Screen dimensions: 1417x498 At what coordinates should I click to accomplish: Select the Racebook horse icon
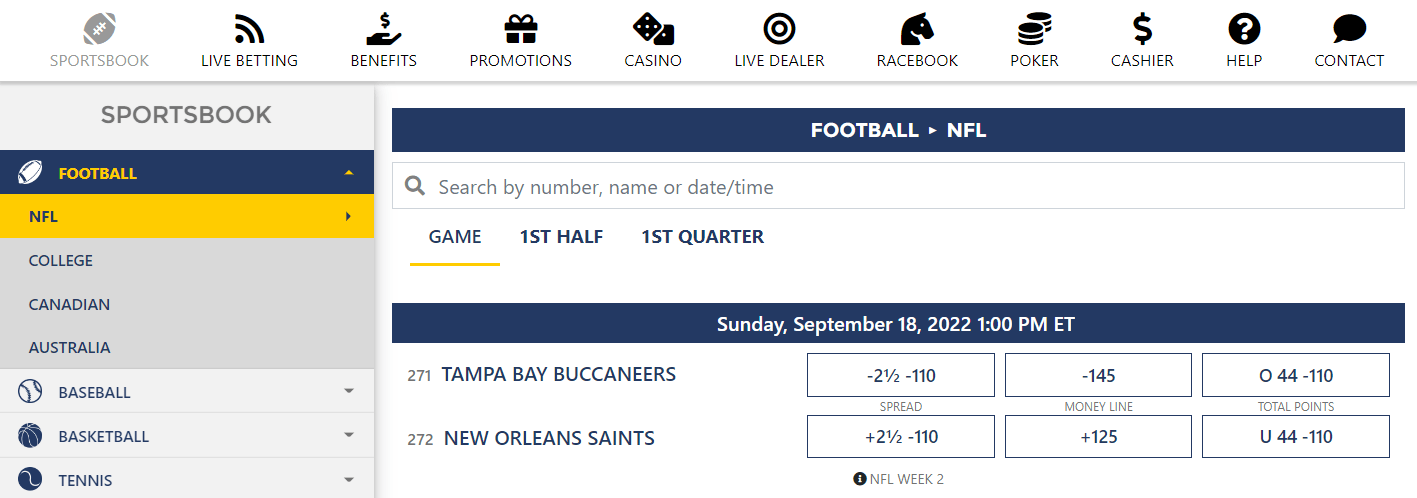click(917, 29)
